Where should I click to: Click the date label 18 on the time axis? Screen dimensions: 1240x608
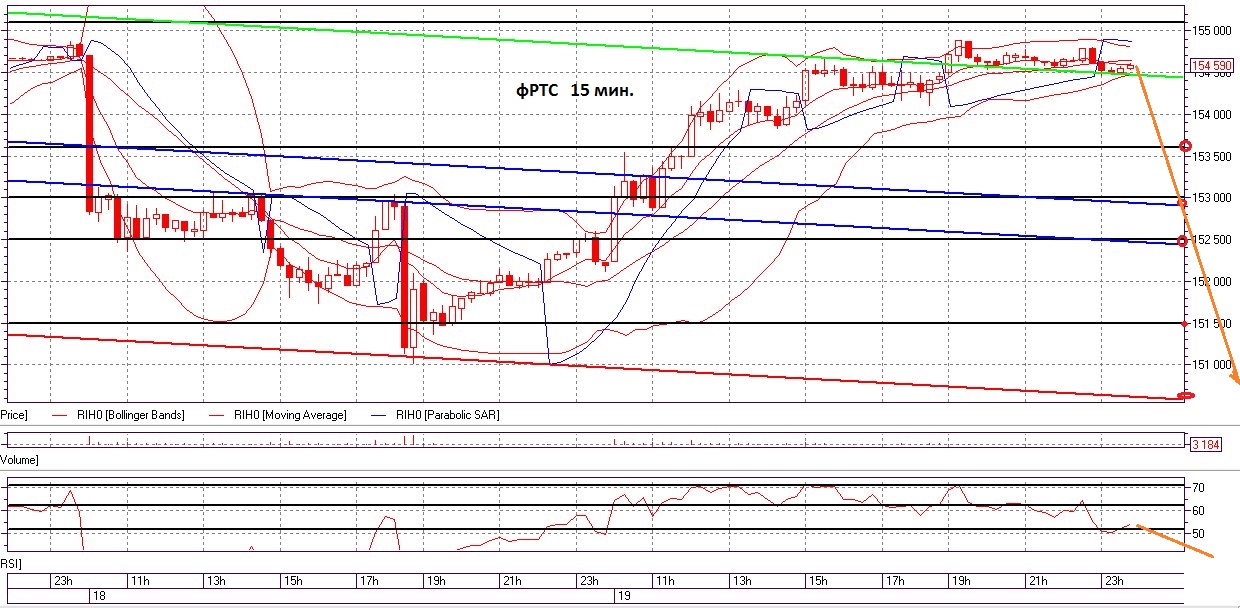98,595
